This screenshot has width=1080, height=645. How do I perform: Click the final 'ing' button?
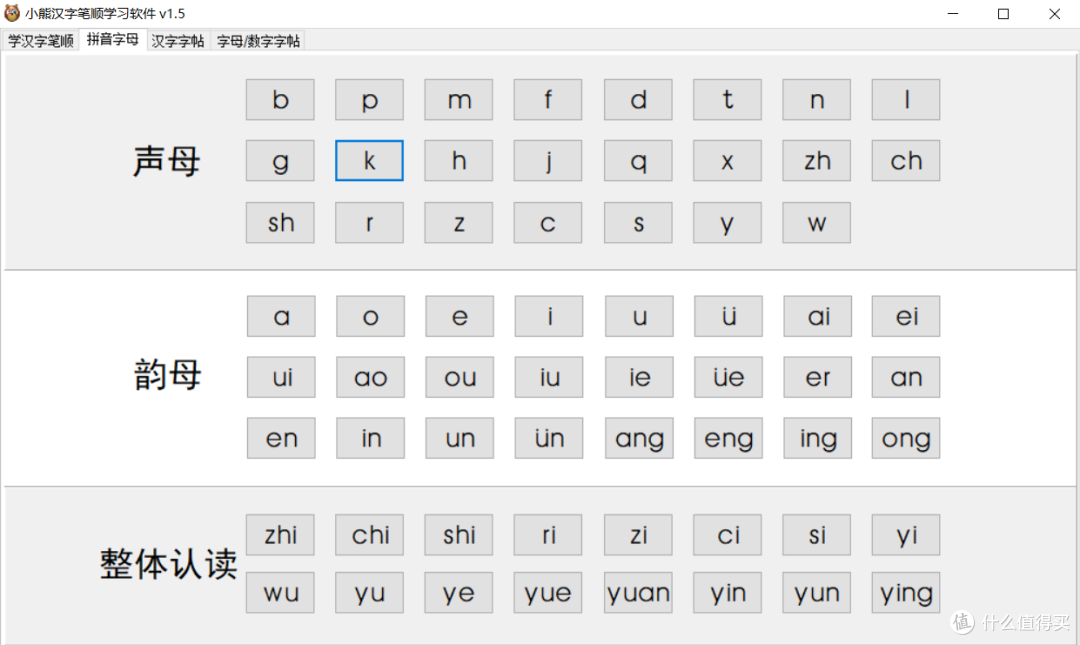[818, 438]
